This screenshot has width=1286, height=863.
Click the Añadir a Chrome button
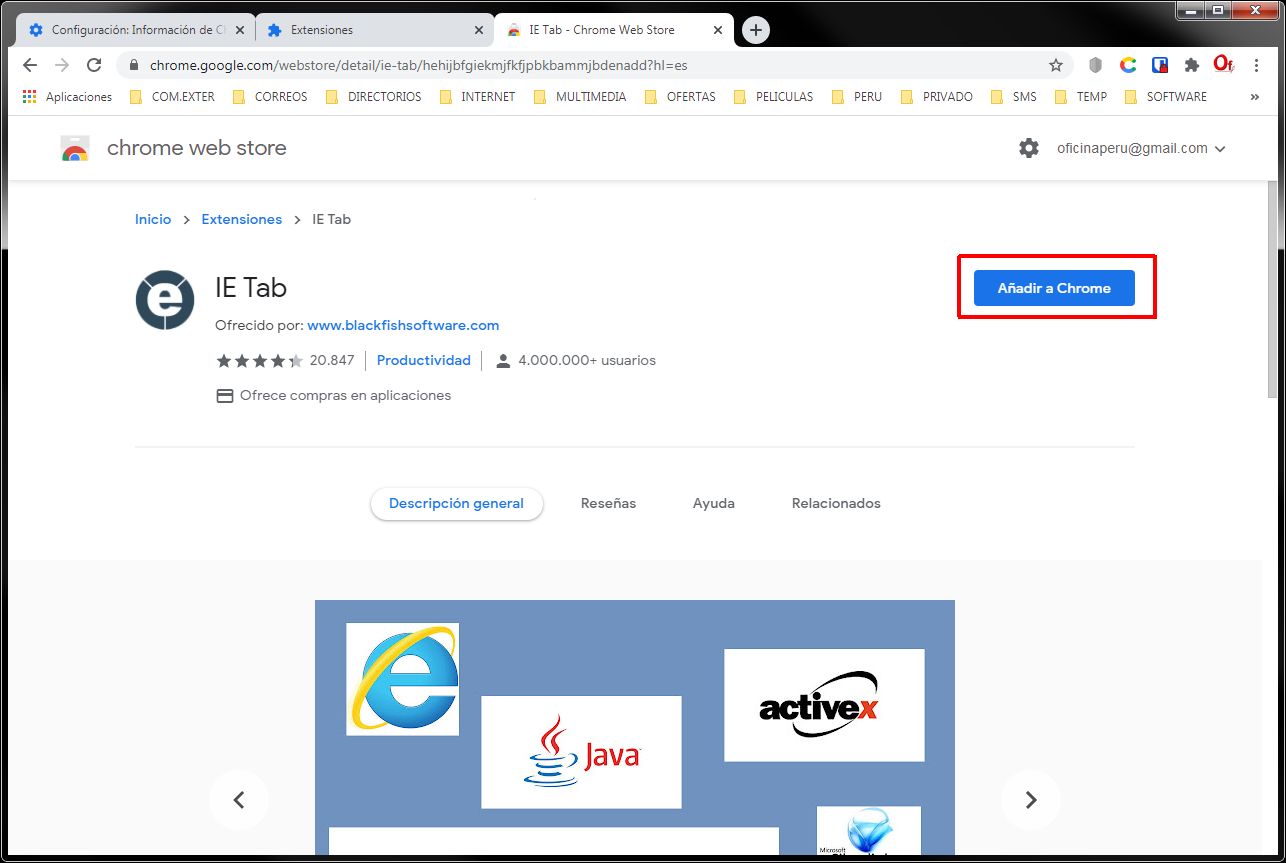click(x=1054, y=288)
